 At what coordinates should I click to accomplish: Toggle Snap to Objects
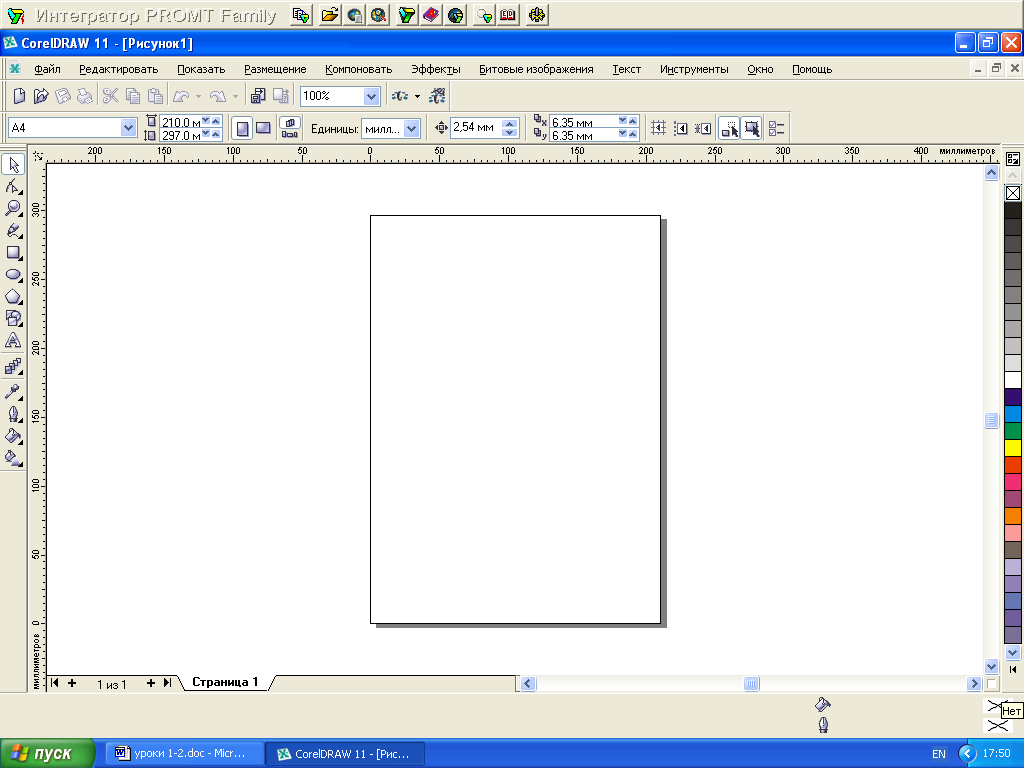703,128
